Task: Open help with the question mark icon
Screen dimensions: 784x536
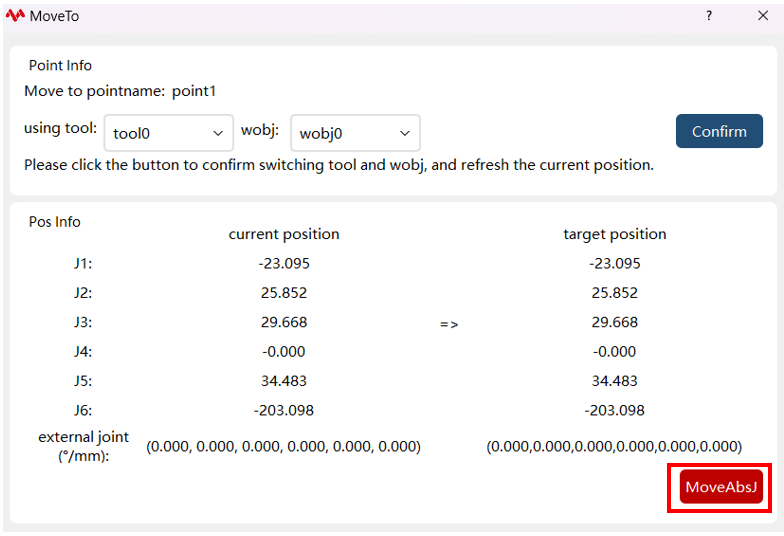Action: [x=708, y=16]
